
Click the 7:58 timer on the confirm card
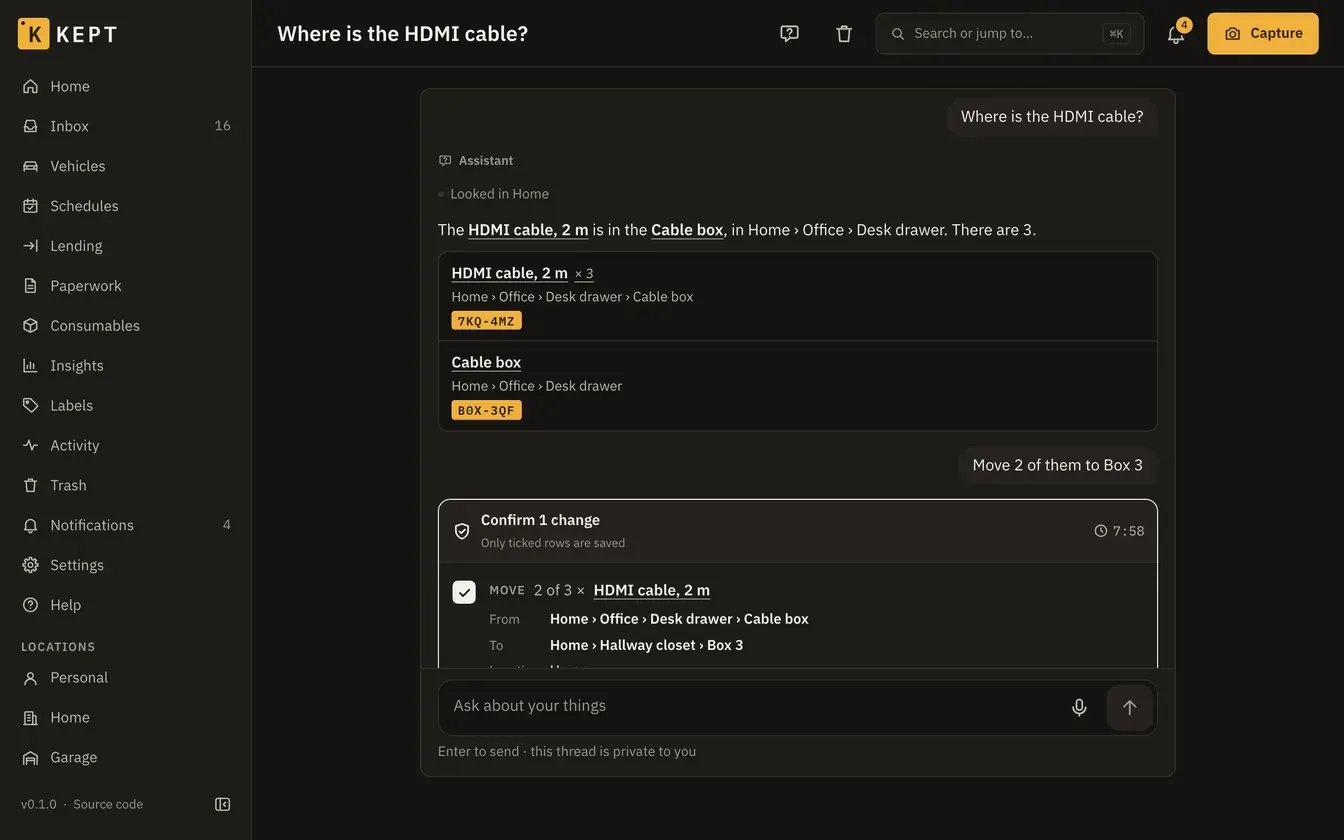pyautogui.click(x=1120, y=531)
